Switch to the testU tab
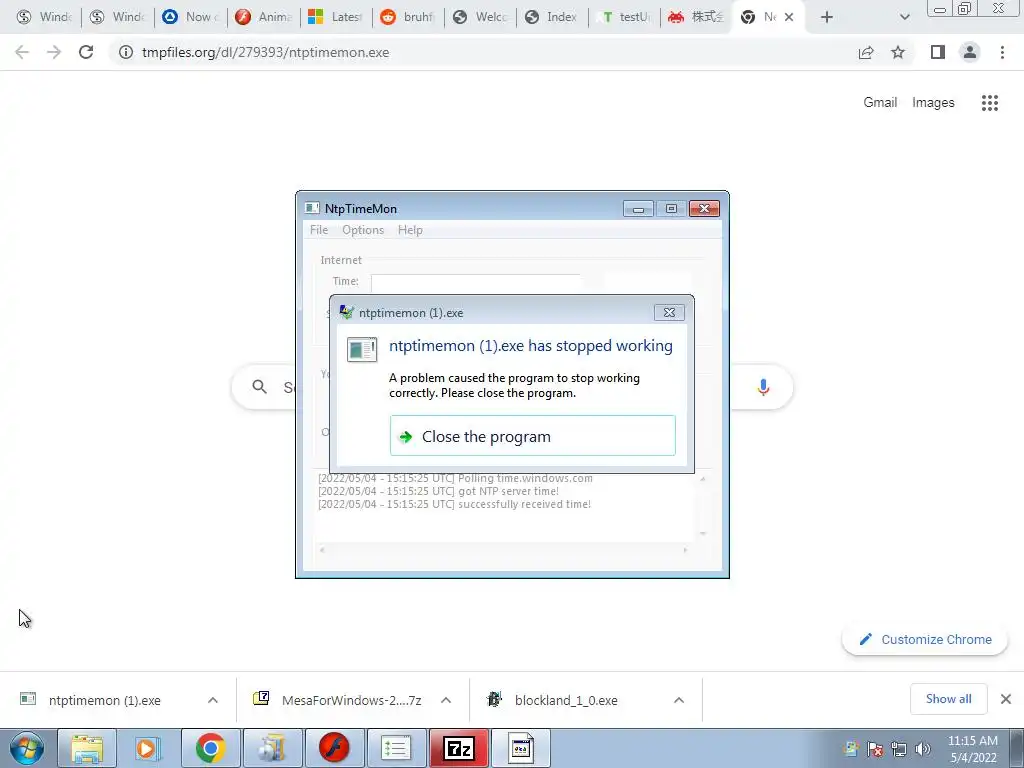The image size is (1024, 768). [x=625, y=17]
